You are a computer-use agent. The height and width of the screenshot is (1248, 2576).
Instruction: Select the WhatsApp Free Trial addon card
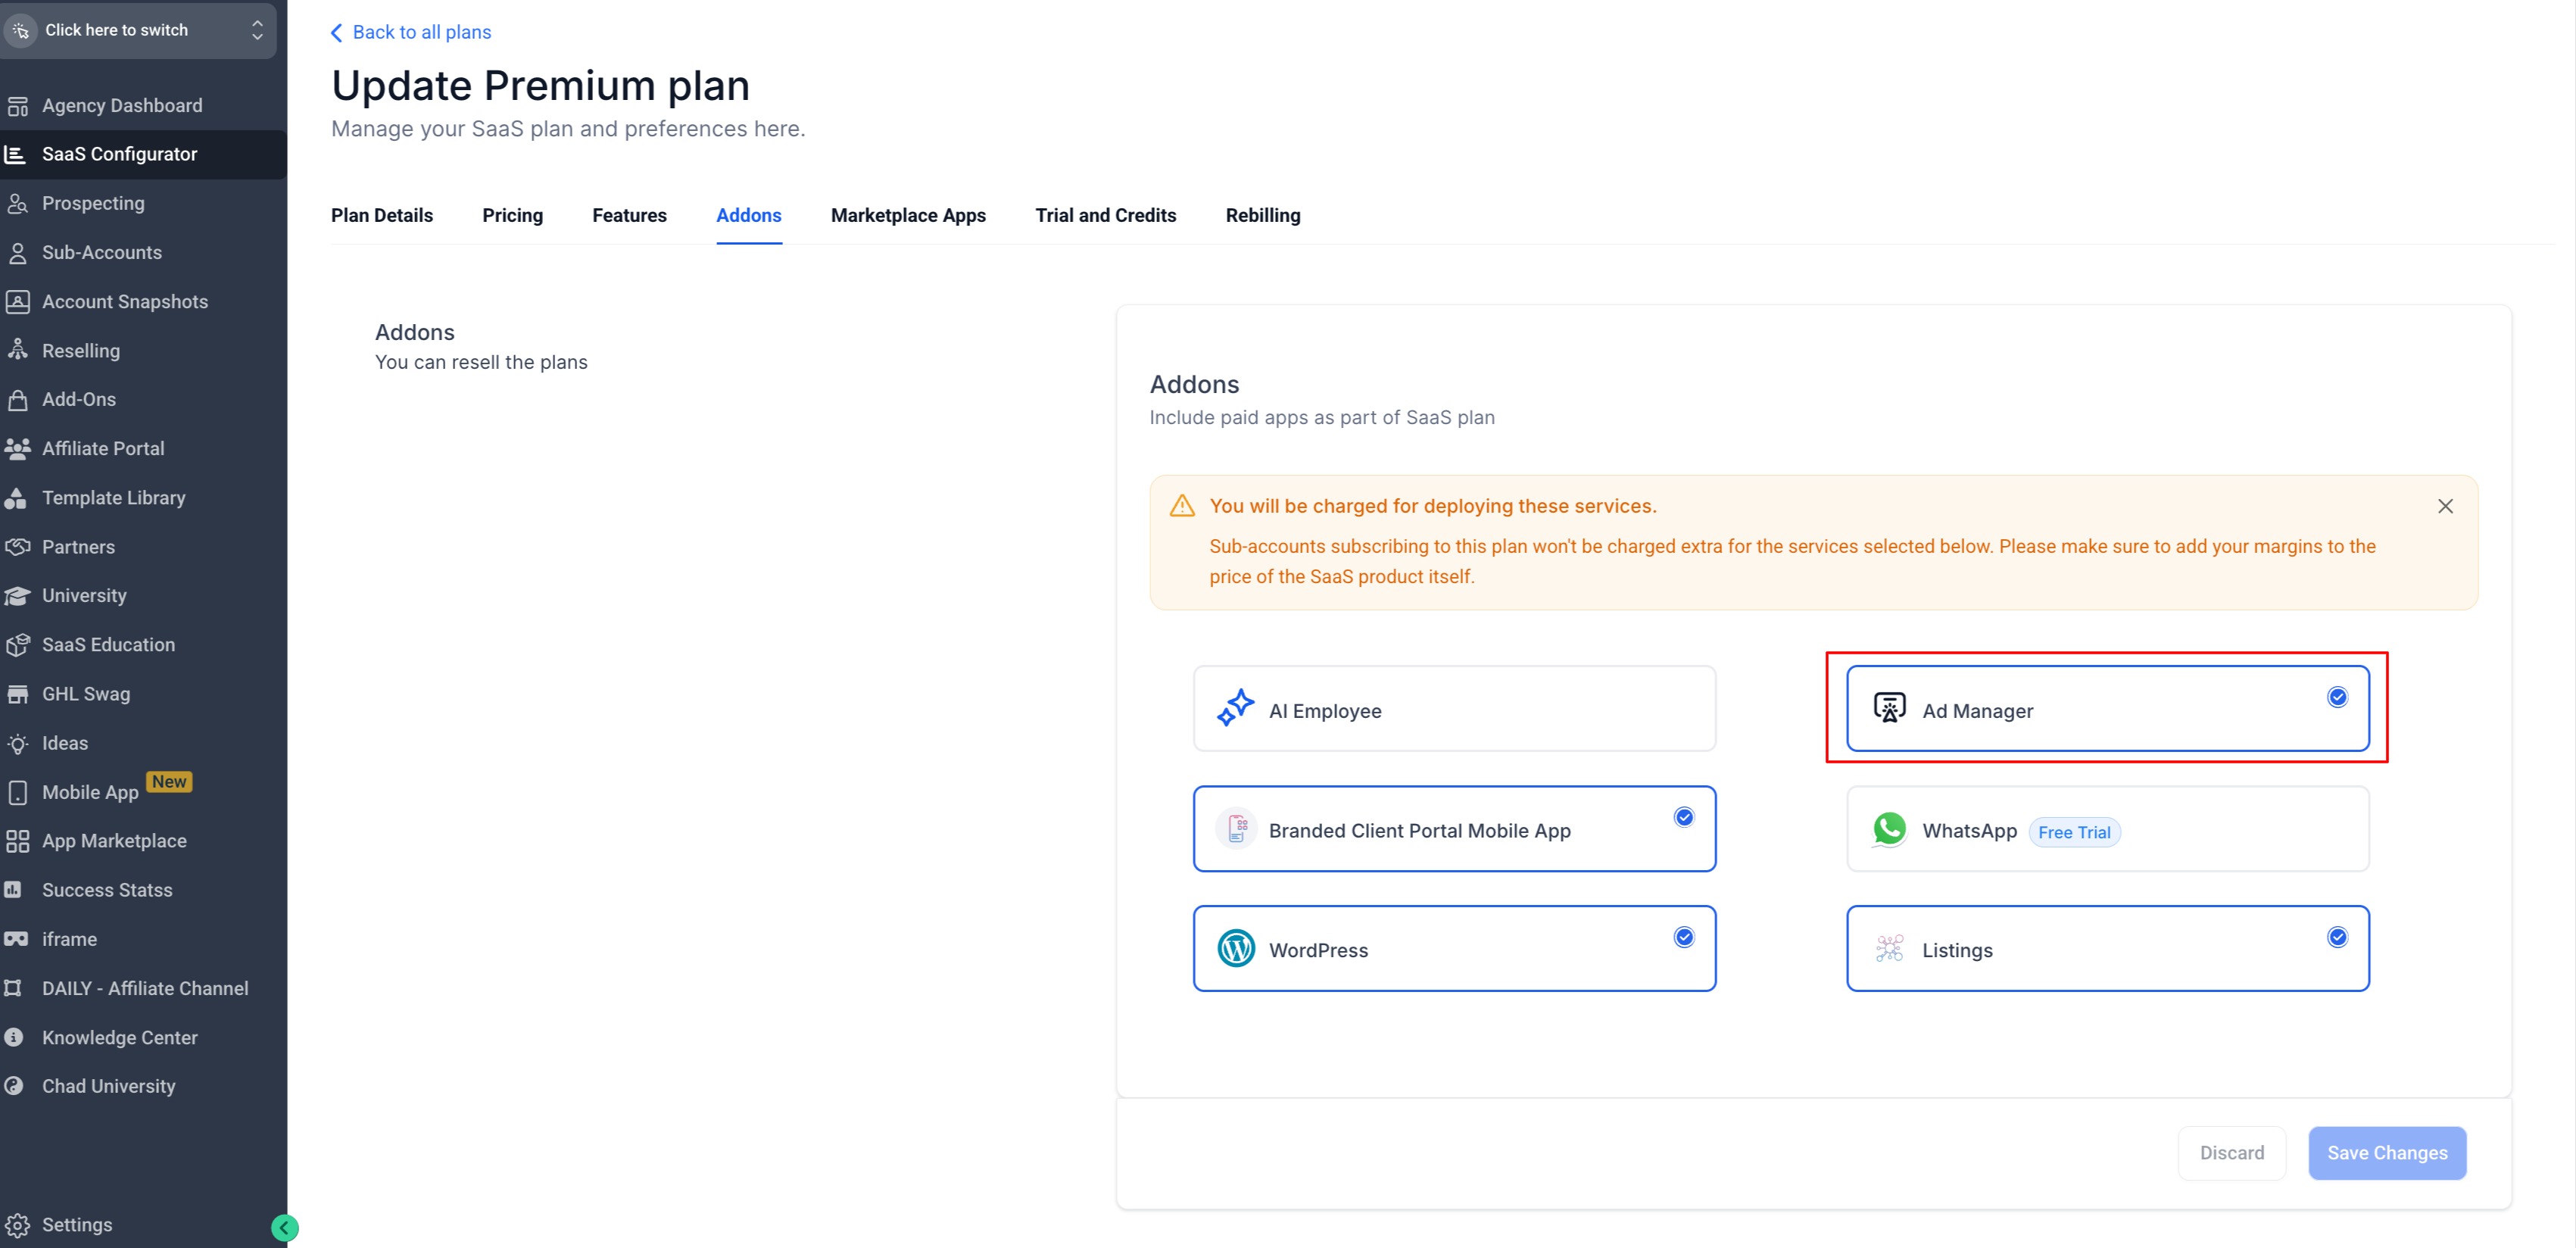tap(2200, 829)
